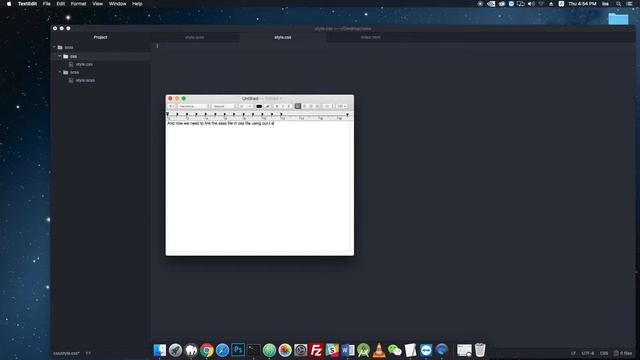The image size is (640, 360).
Task: Collapse the scss folder in project tree
Action: (x=60, y=72)
